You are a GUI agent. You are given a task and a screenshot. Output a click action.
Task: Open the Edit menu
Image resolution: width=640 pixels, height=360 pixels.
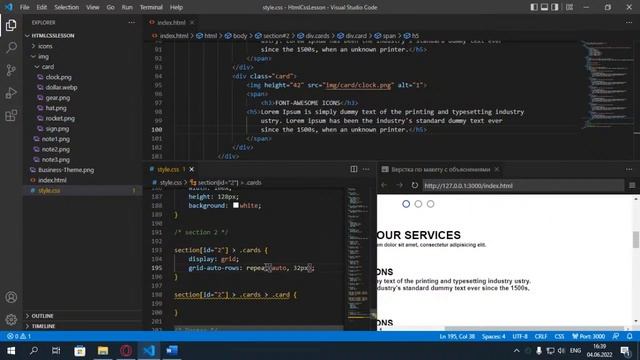(42, 7)
